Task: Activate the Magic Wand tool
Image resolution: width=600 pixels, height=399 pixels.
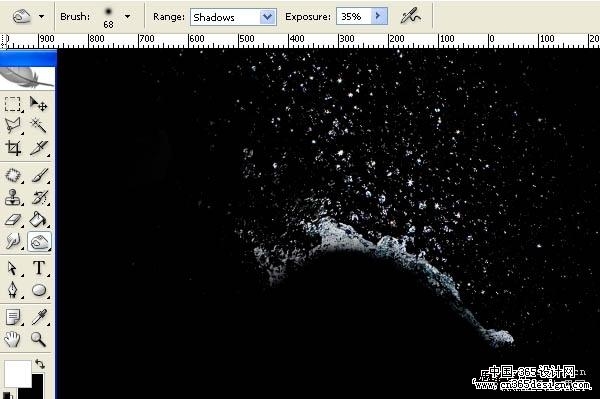Action: pos(39,125)
